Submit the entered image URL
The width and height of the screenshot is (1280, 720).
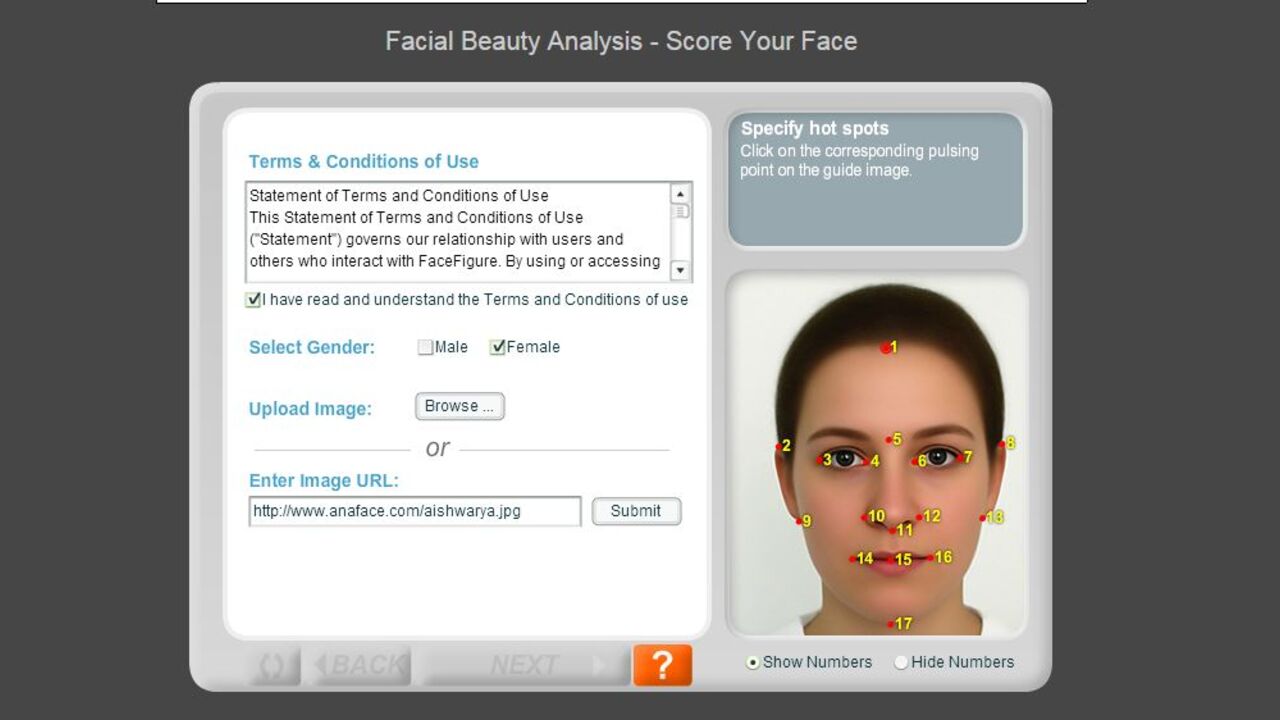tap(636, 511)
